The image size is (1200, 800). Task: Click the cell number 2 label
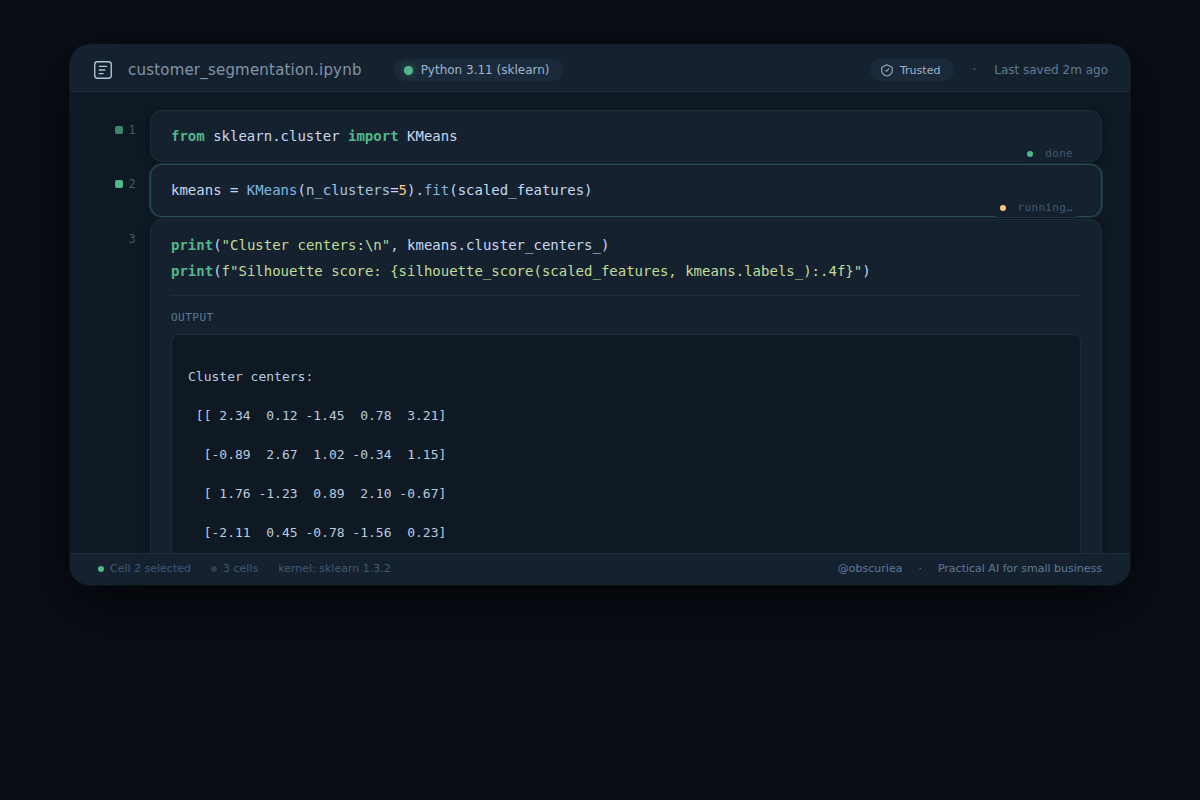[x=132, y=184]
